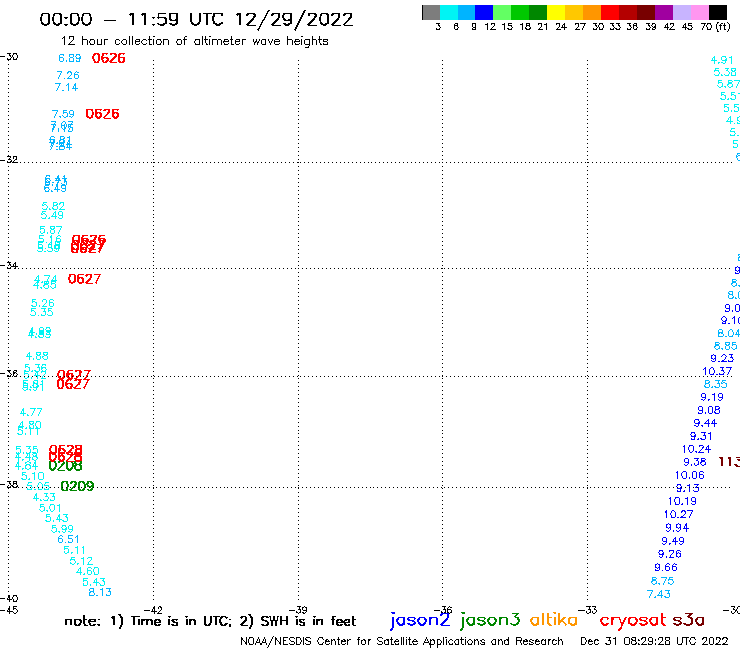The height and width of the screenshot is (650, 740).
Task: Click the wave height value 5.82
Action: pos(53,206)
